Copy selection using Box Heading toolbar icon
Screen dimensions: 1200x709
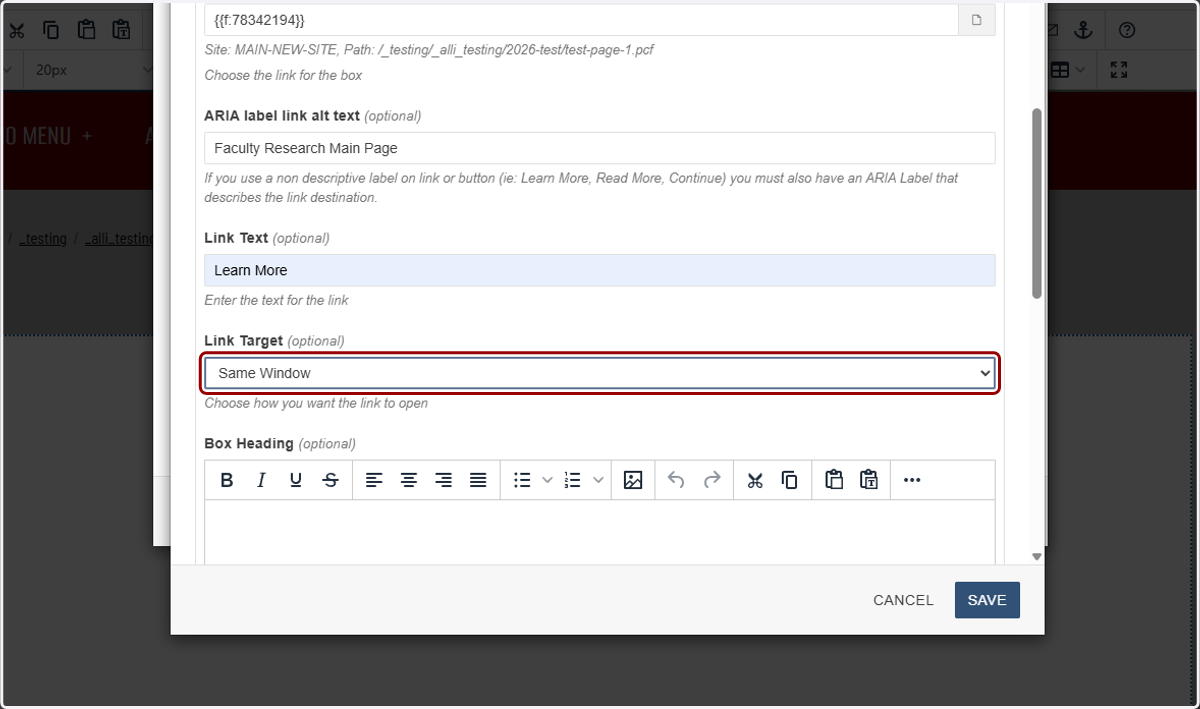tap(790, 480)
